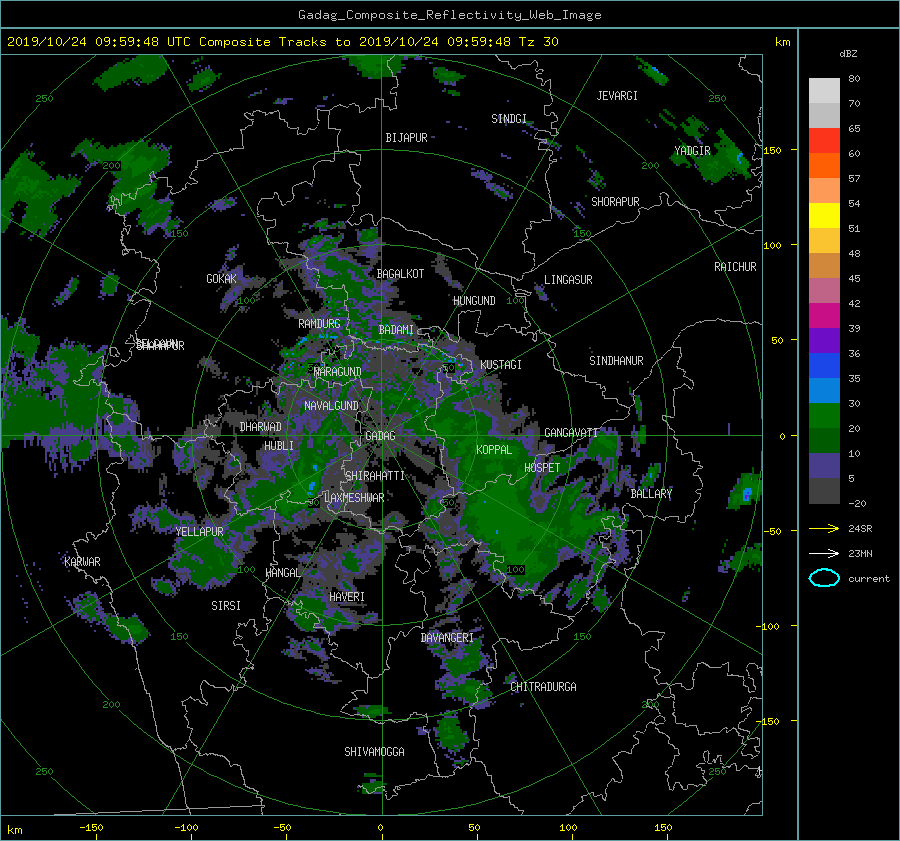The image size is (900, 841).
Task: Pick the magenta 42 dBZ color swatch
Action: [x=824, y=315]
